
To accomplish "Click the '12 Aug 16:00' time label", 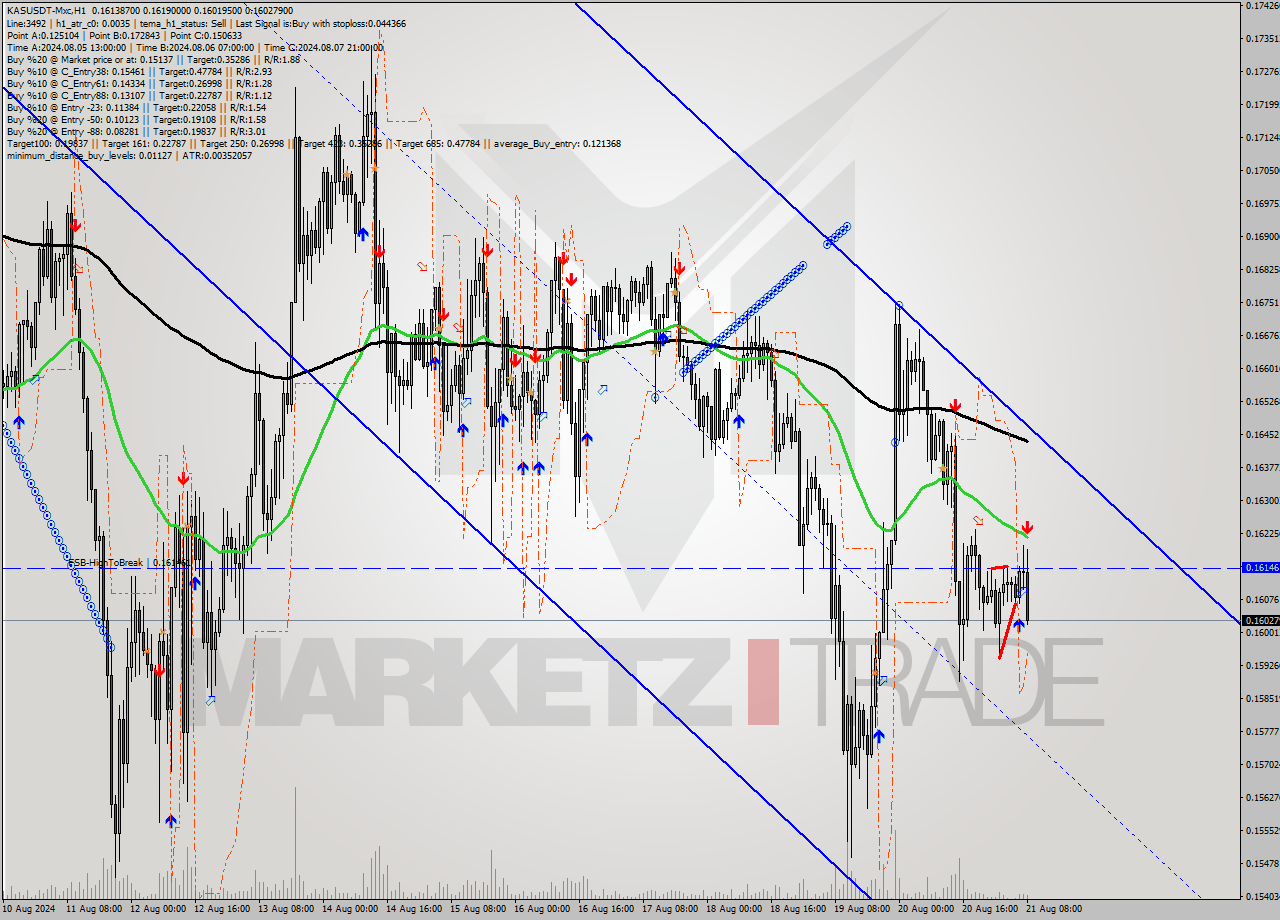I will click(222, 909).
